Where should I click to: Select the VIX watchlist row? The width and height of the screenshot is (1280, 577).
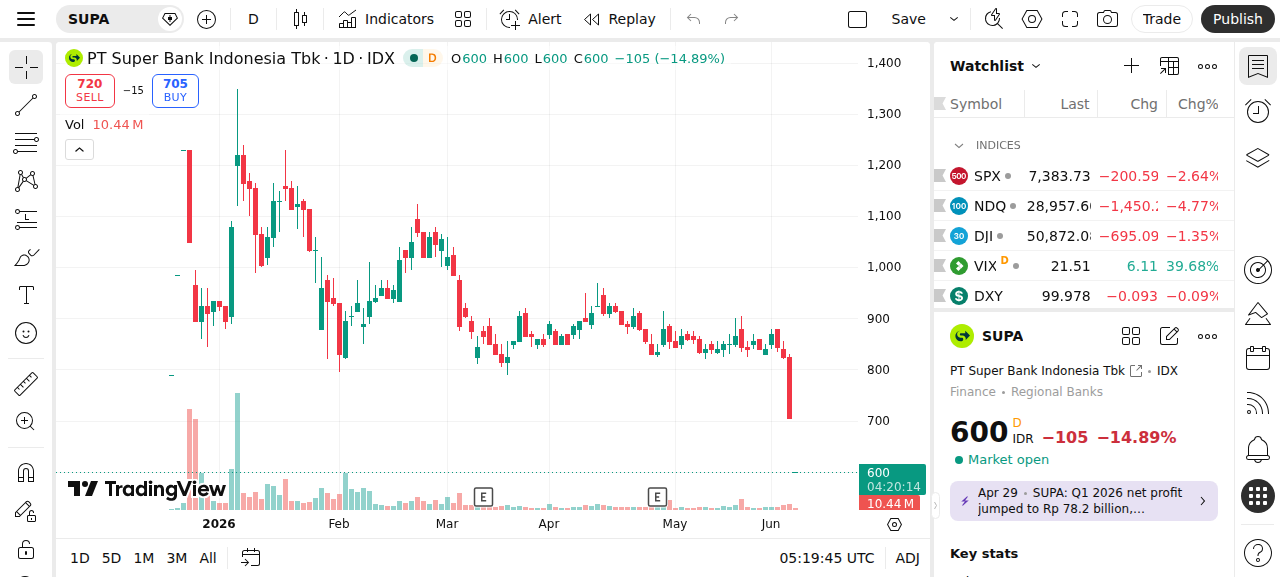click(x=1084, y=266)
